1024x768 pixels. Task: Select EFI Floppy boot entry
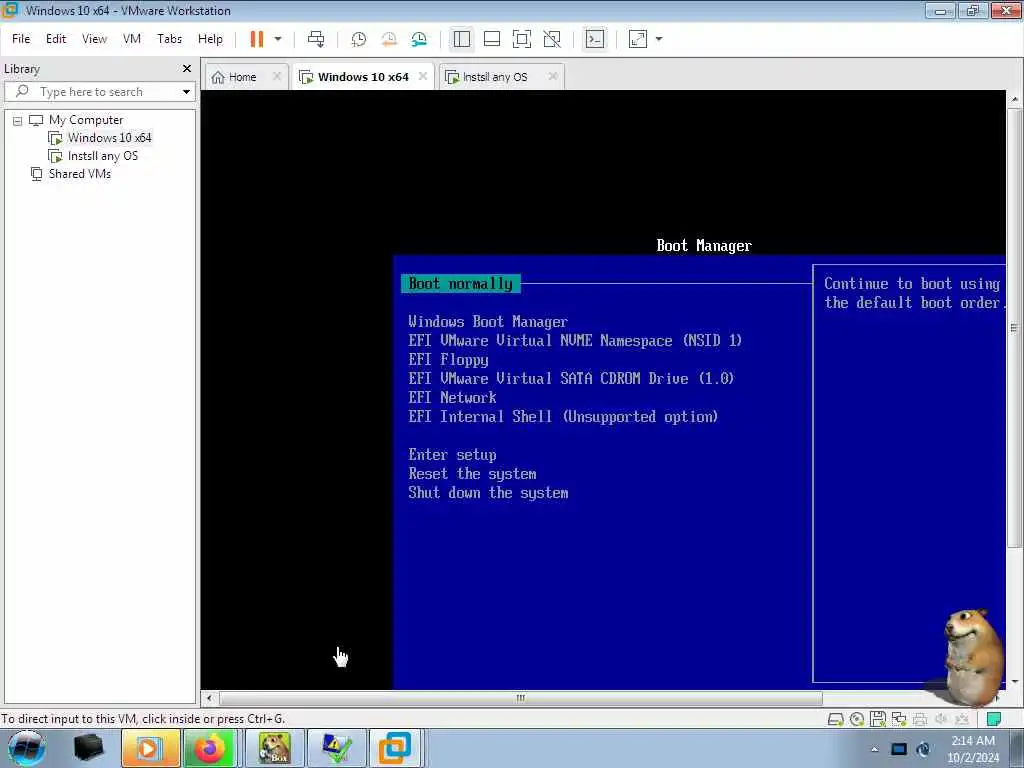(x=448, y=359)
